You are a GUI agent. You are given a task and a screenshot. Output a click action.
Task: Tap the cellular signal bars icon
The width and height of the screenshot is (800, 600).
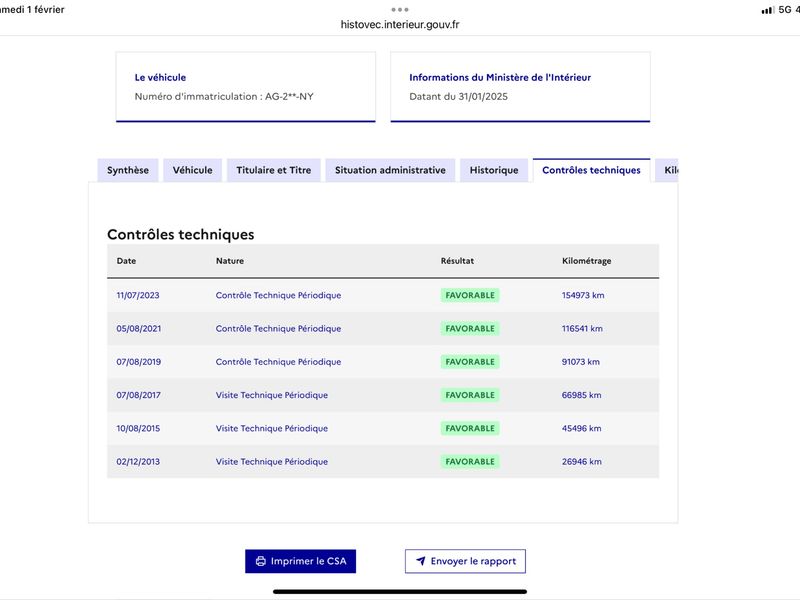767,10
